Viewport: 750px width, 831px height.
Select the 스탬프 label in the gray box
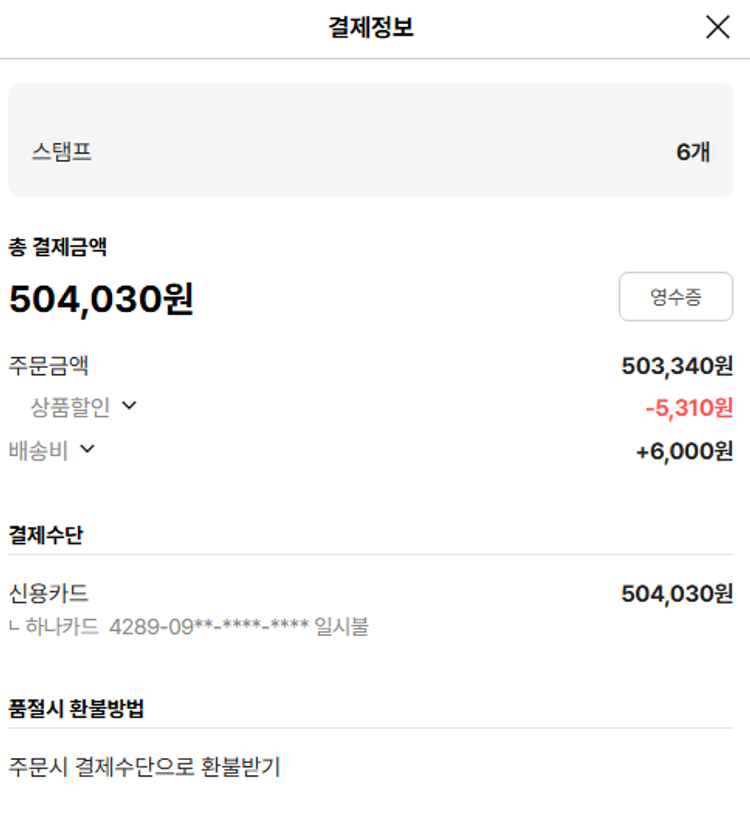[x=62, y=152]
